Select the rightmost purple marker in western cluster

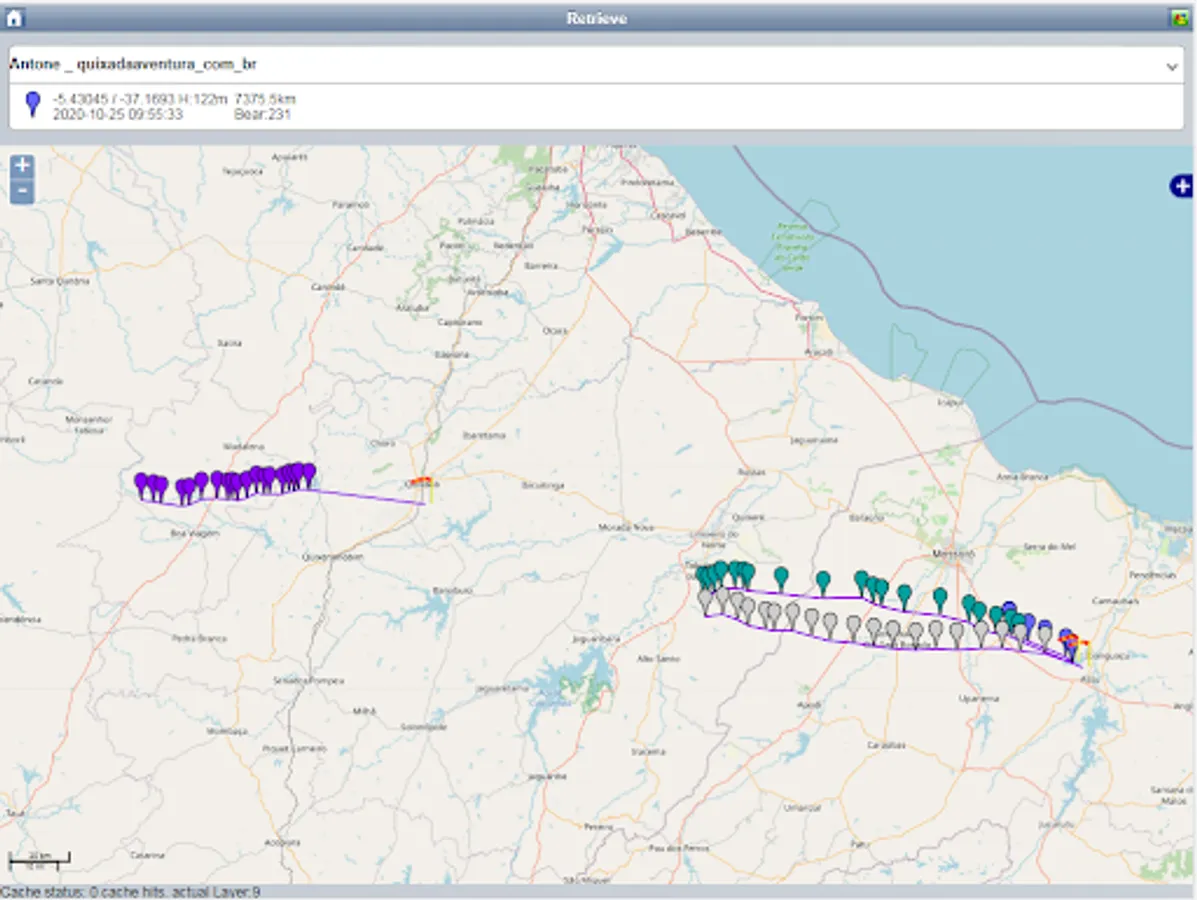pyautogui.click(x=309, y=471)
